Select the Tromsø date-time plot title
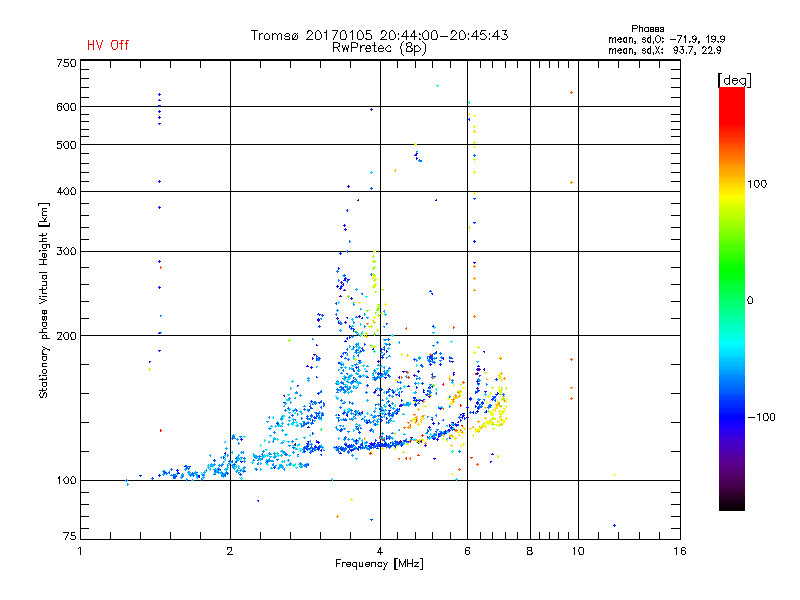 (x=379, y=35)
